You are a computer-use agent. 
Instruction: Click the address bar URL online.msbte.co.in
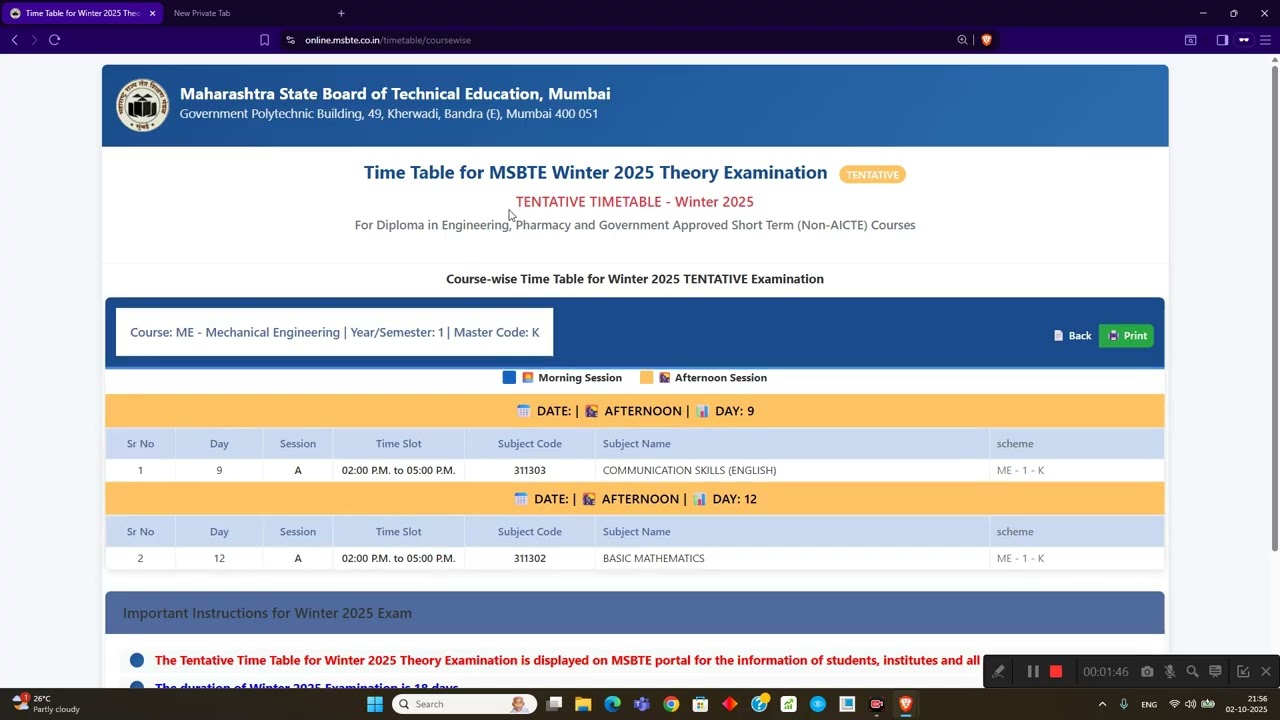pyautogui.click(x=388, y=40)
